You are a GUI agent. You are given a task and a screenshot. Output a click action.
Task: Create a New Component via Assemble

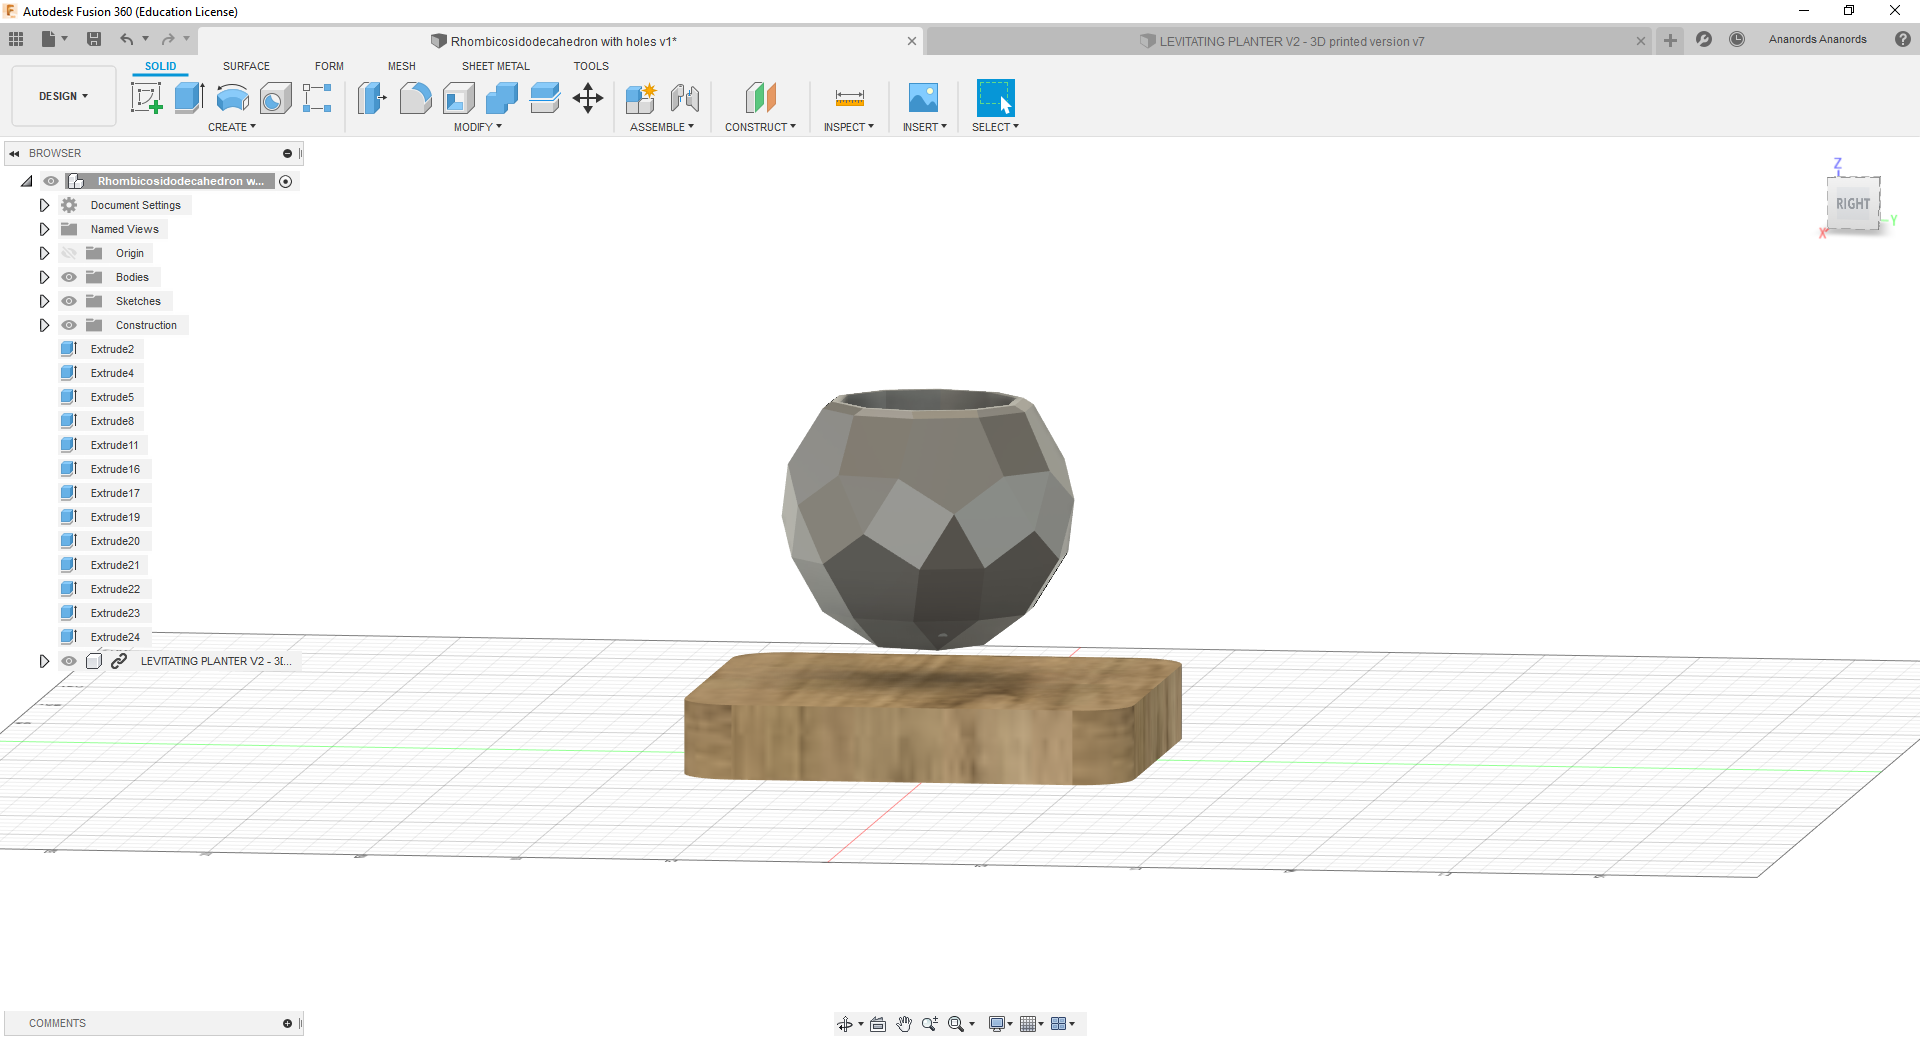[x=641, y=98]
